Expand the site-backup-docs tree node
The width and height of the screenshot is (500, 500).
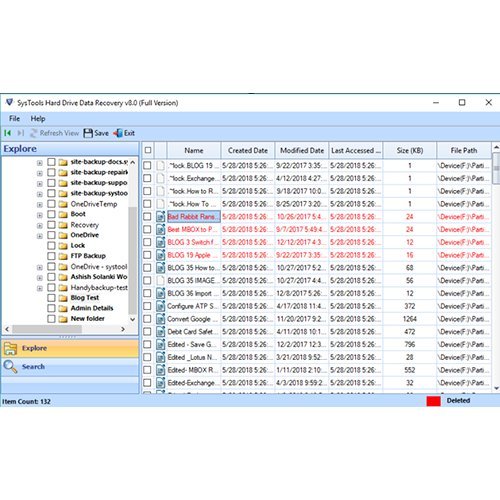(40, 163)
